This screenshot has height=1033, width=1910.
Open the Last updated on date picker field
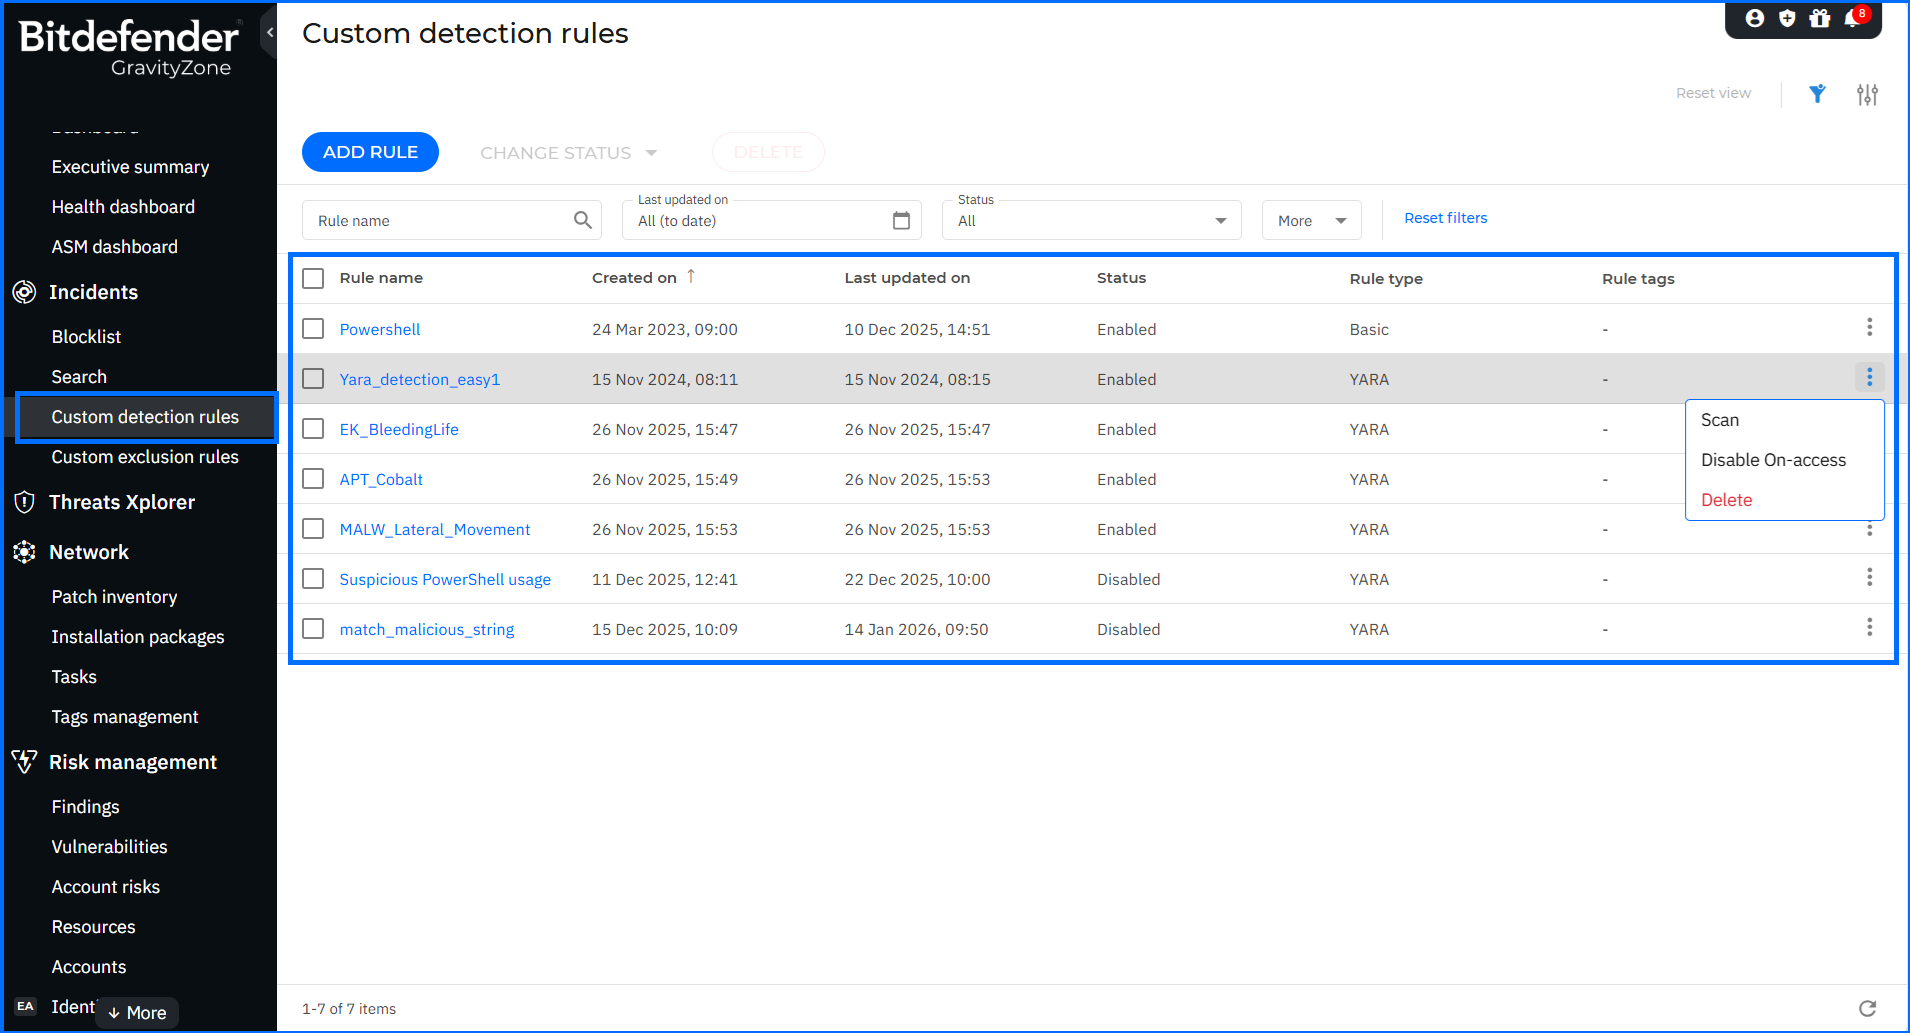772,220
